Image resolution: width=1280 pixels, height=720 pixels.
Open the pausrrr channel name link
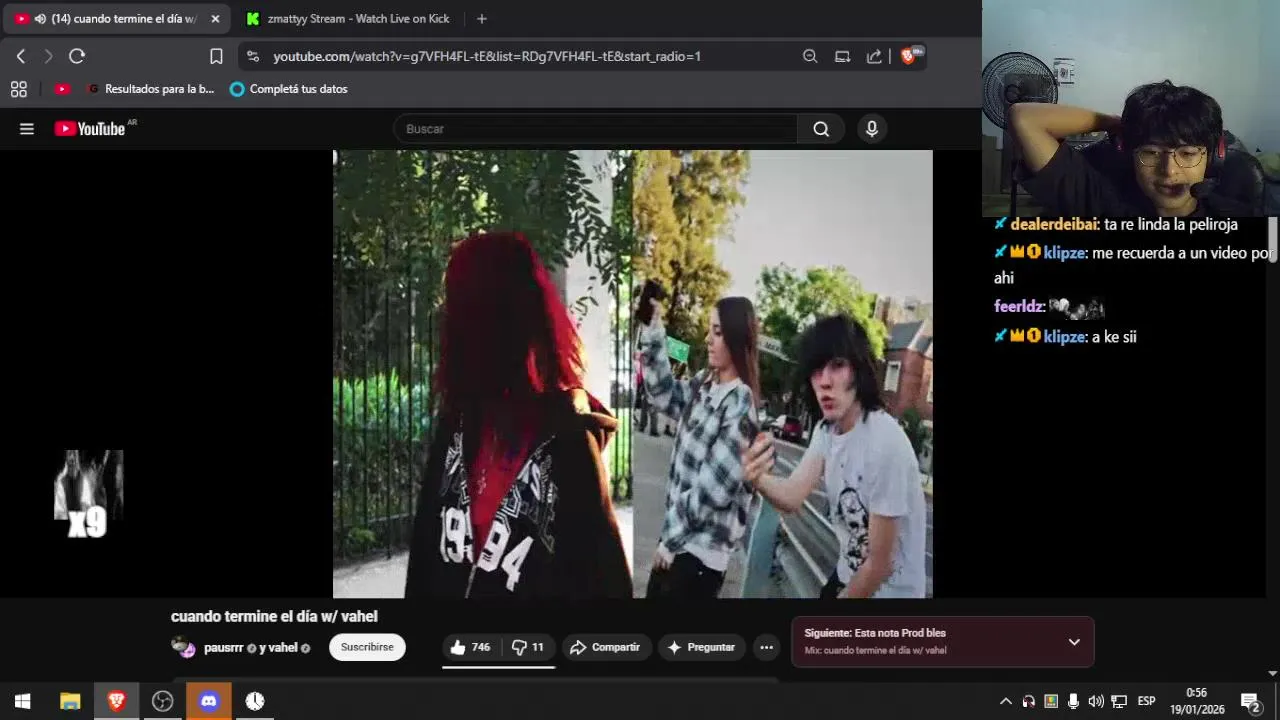pos(224,647)
